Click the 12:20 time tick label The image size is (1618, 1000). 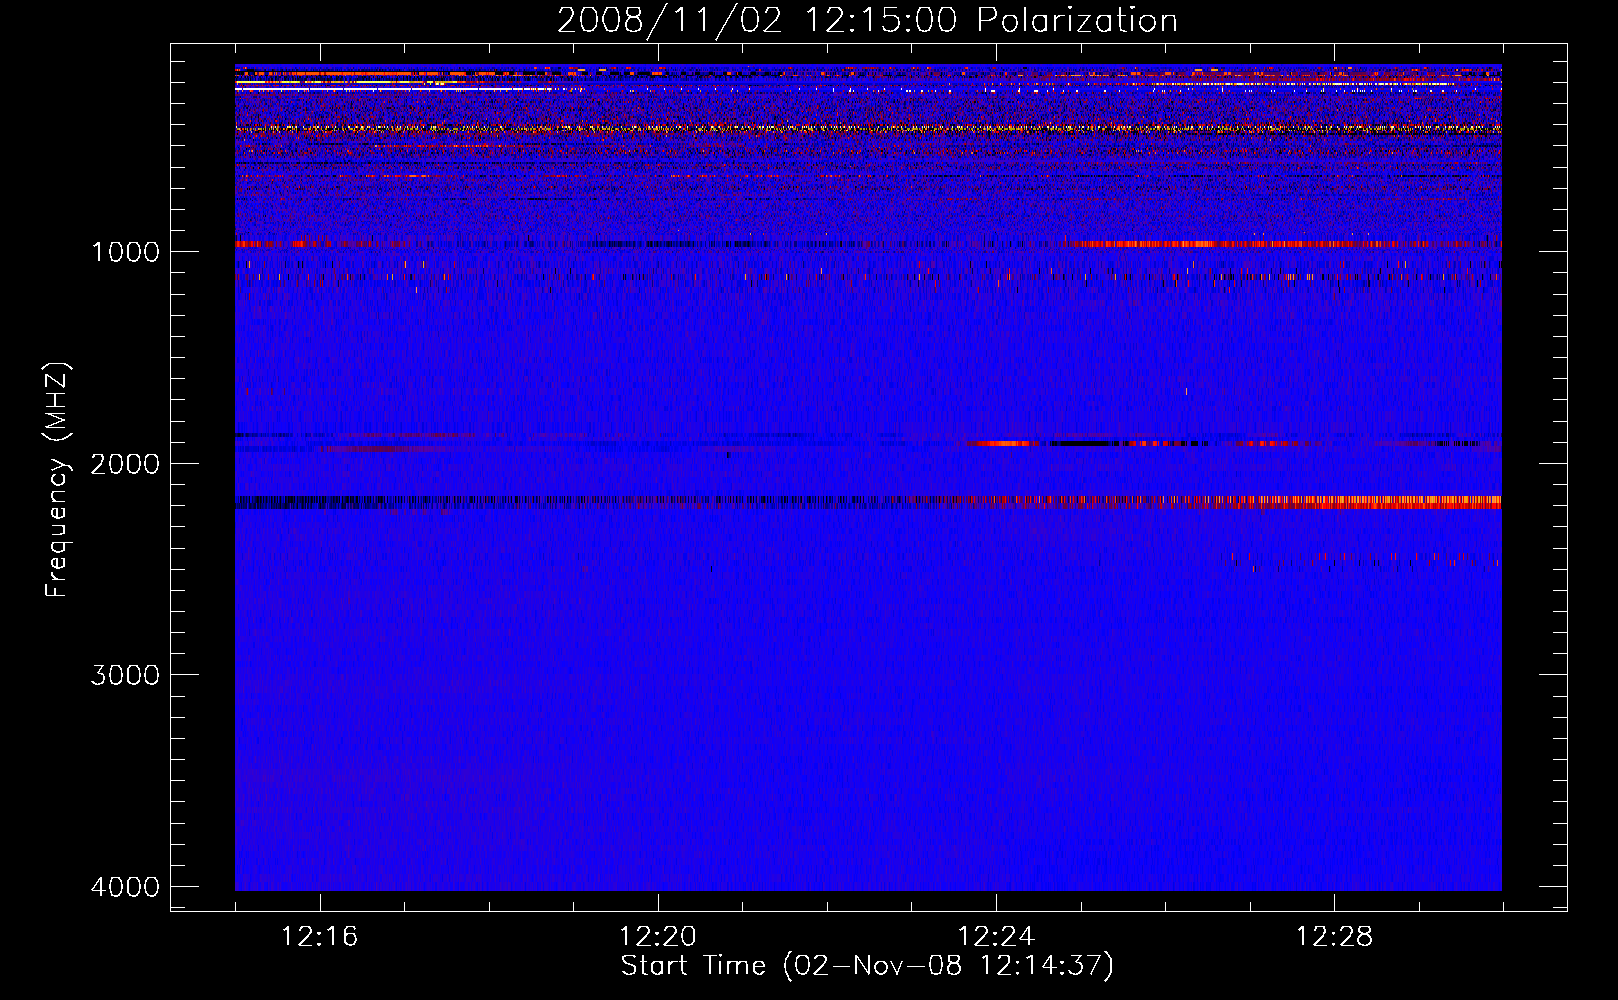(657, 937)
